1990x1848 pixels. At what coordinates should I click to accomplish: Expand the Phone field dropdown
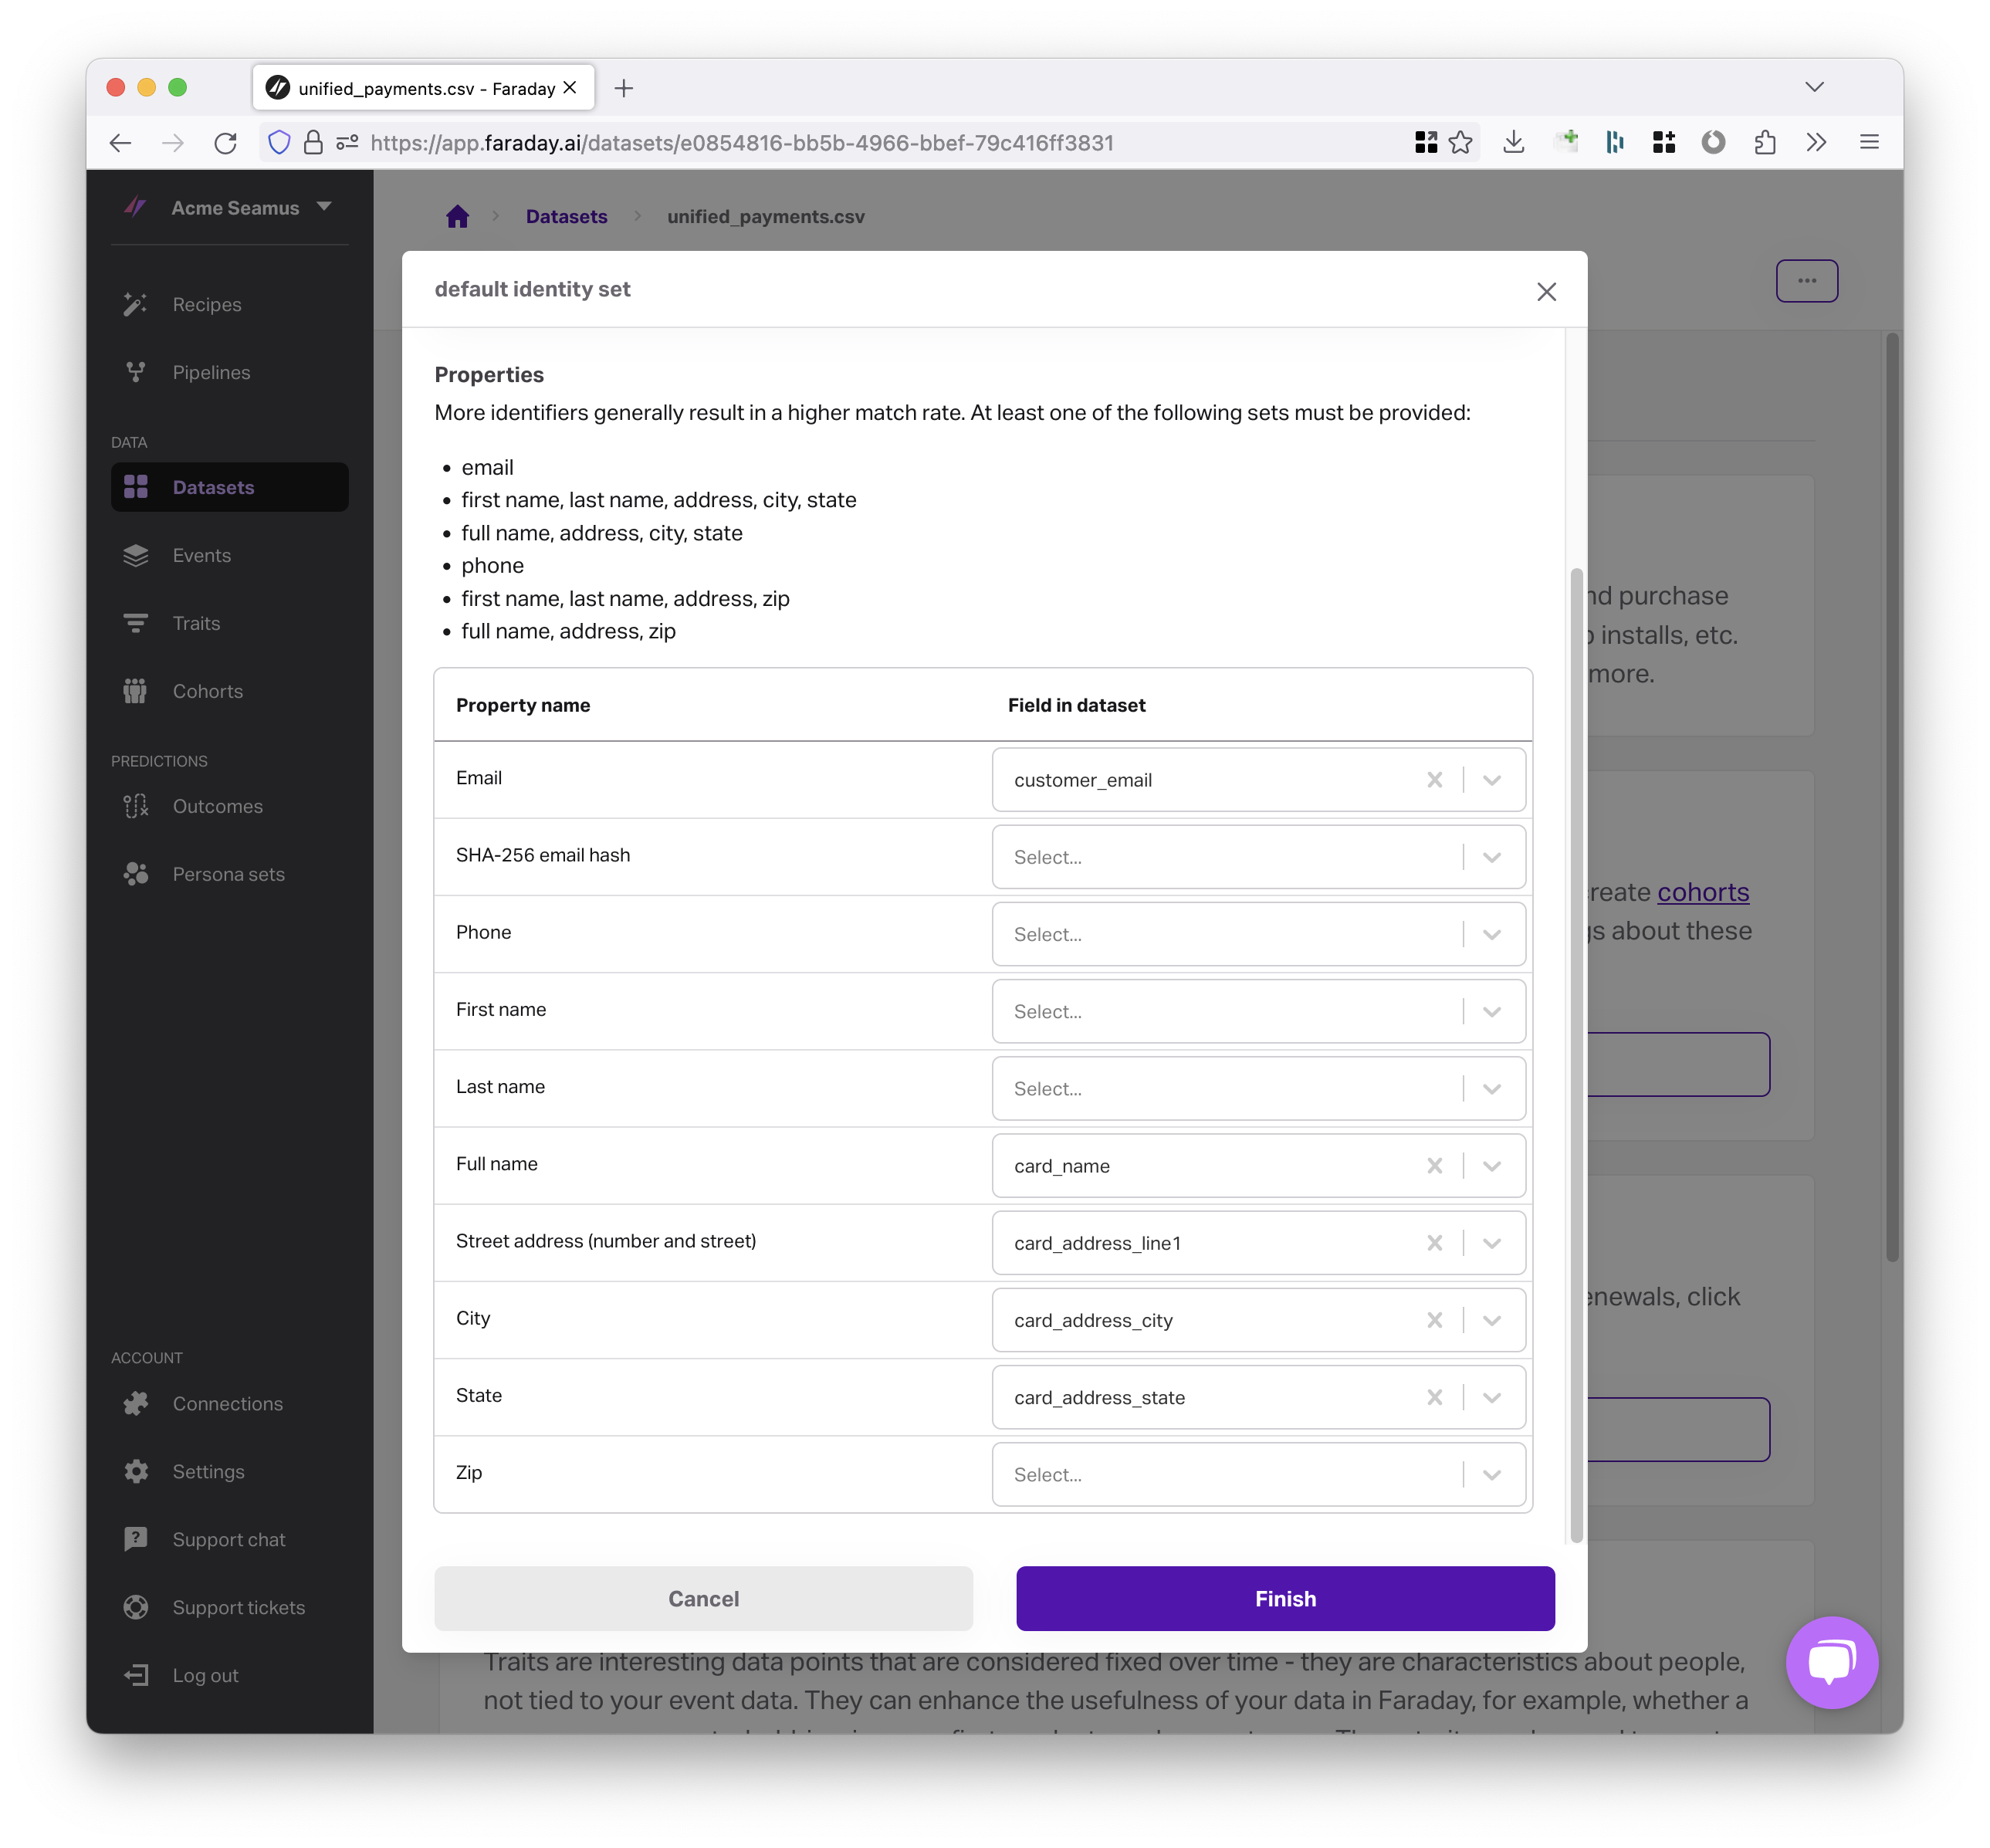click(x=1491, y=932)
